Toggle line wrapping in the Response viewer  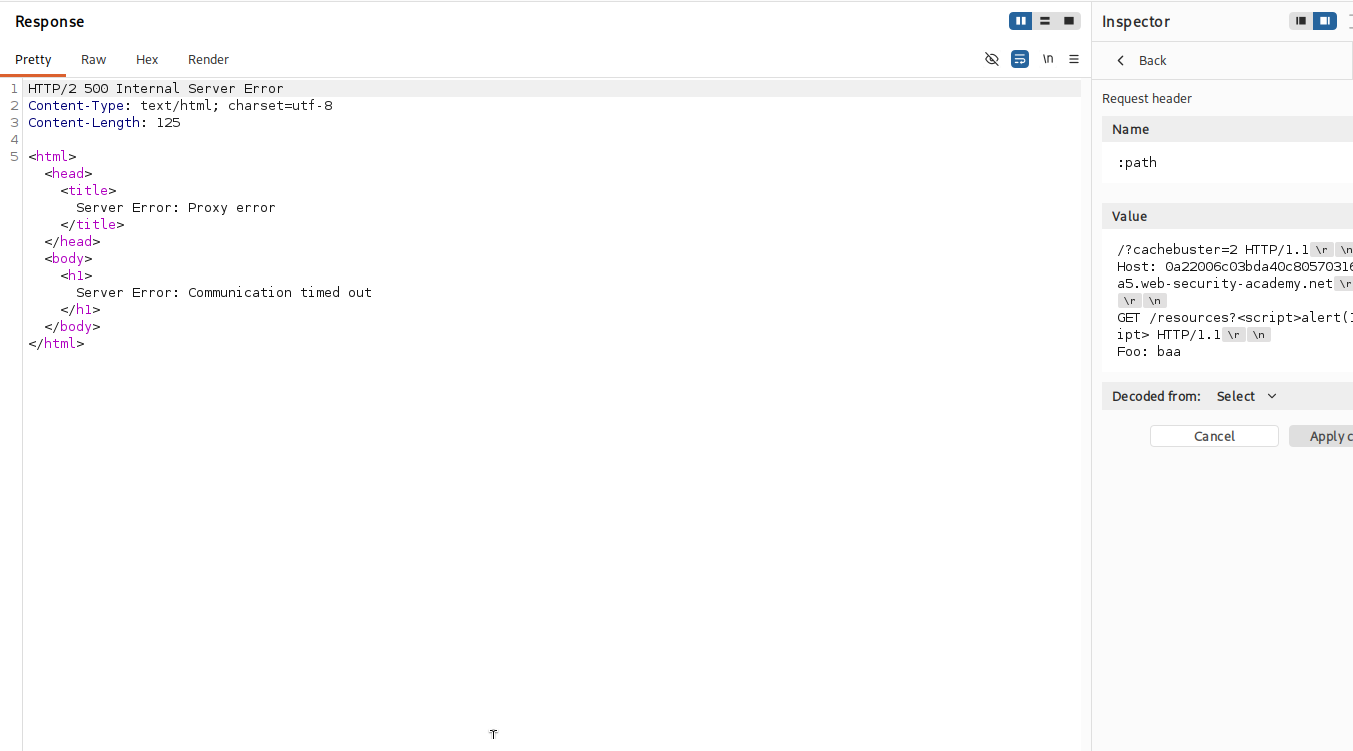1020,59
